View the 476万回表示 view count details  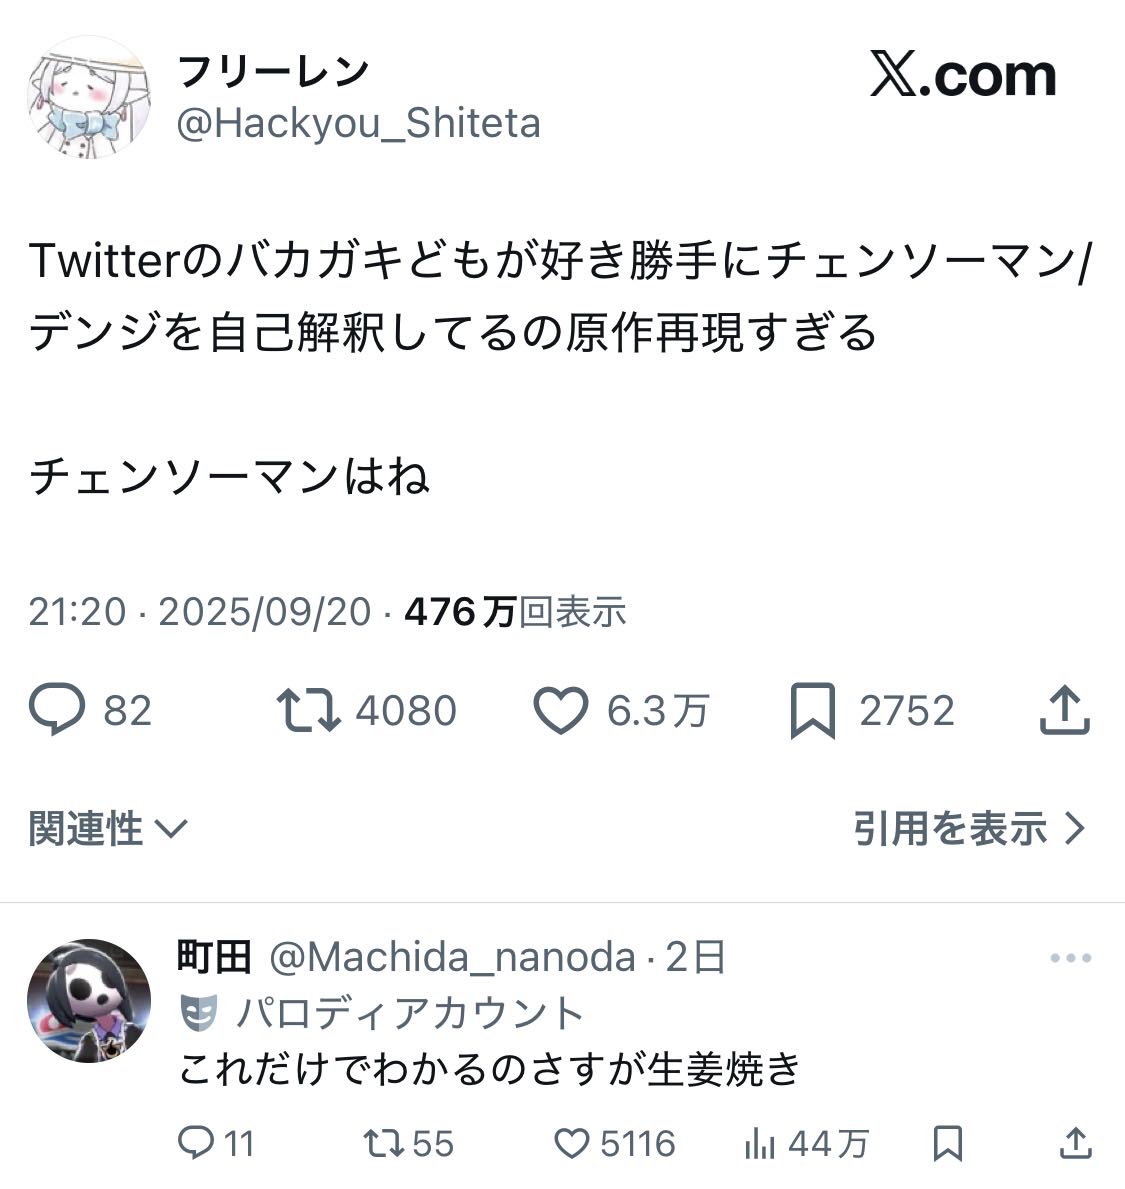pos(515,611)
